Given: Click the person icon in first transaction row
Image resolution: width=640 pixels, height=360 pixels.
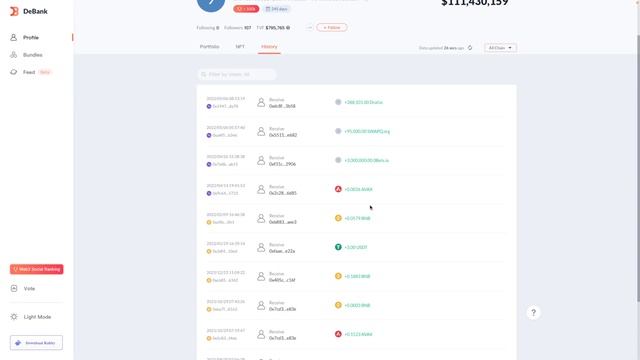Looking at the screenshot, I should point(261,102).
